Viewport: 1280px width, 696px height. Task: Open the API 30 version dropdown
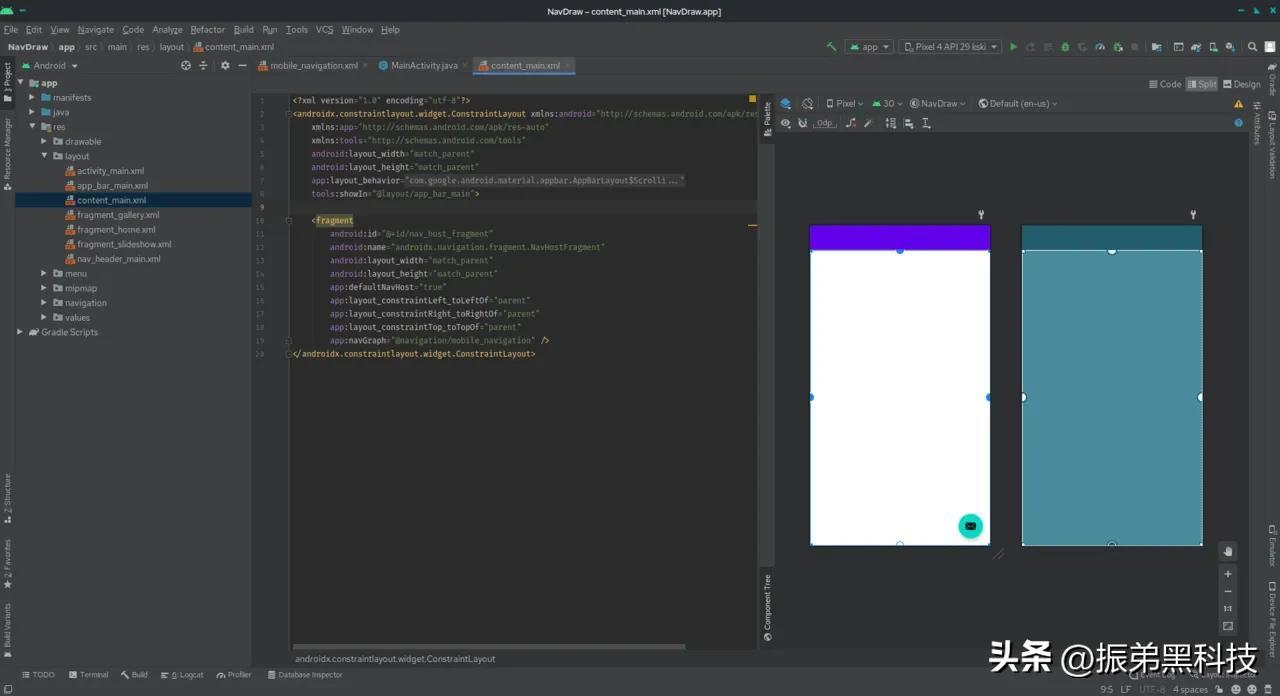(887, 103)
